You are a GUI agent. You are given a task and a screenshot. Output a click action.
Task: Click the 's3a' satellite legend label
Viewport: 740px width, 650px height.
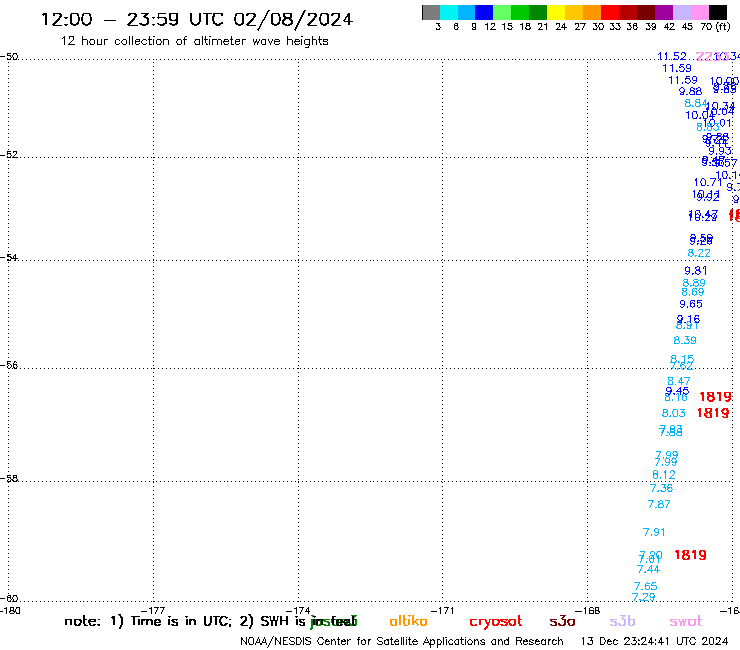pyautogui.click(x=562, y=622)
